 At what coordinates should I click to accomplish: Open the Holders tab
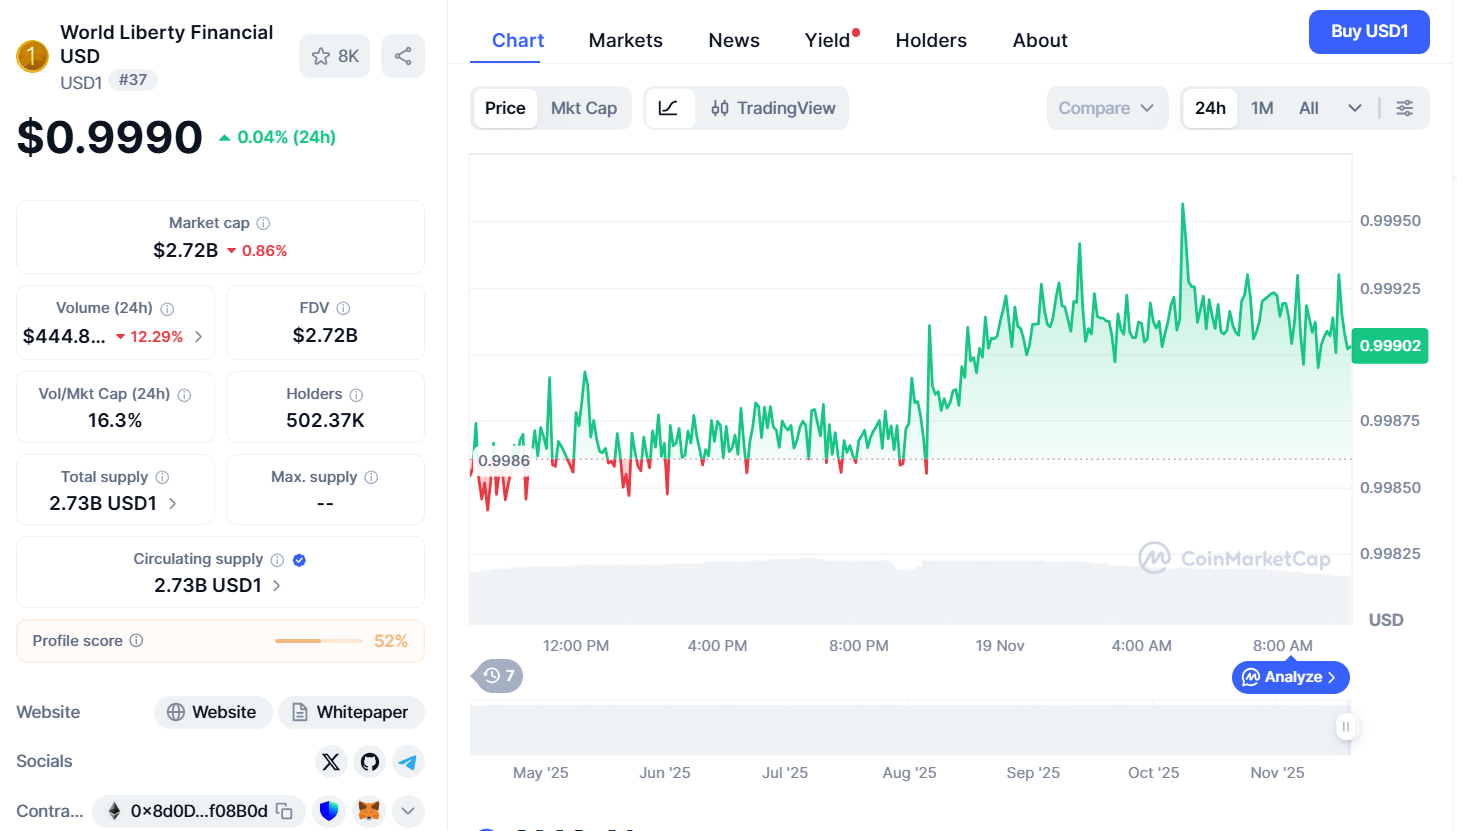(930, 40)
